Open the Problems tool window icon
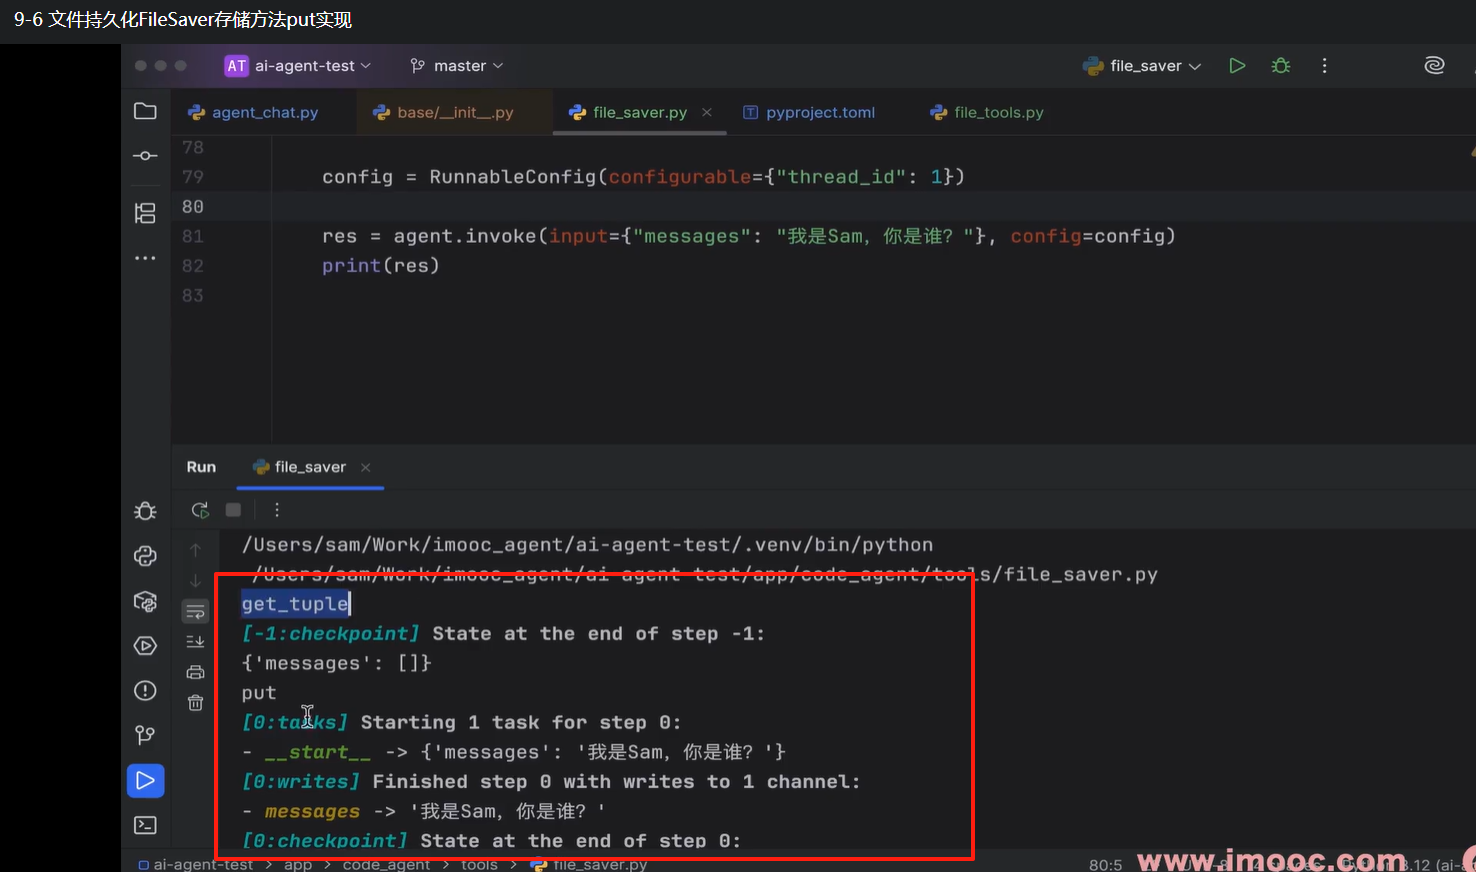Screen dimensions: 1476x872 point(145,691)
